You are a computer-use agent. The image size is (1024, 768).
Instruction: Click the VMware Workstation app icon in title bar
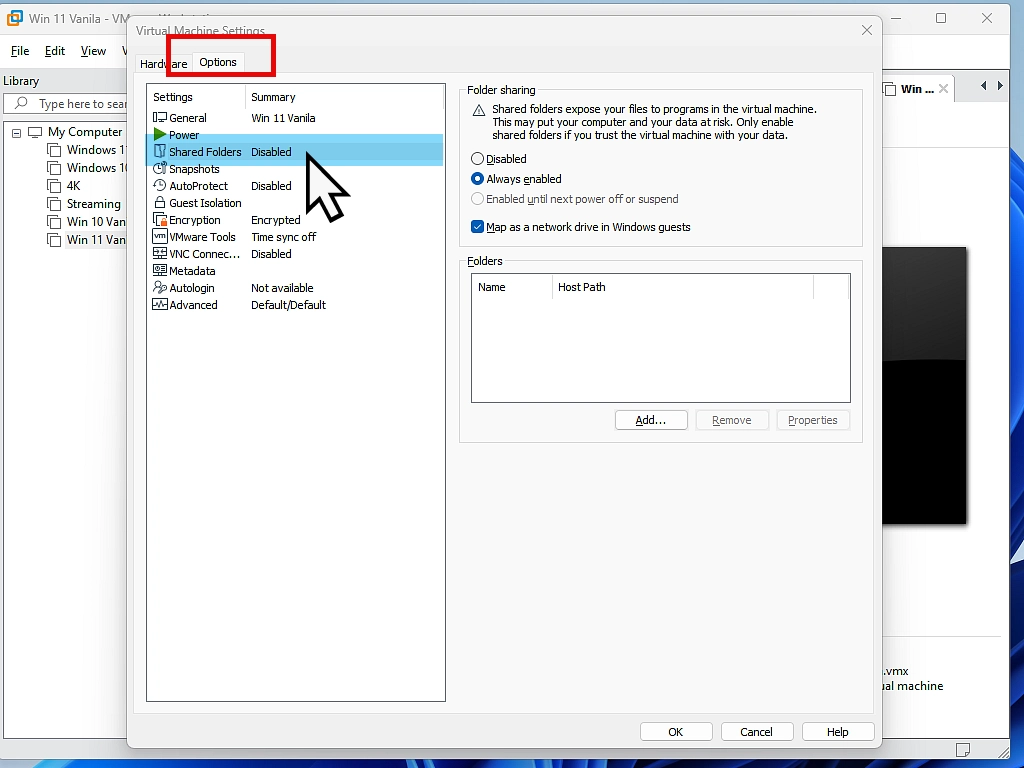pos(14,18)
